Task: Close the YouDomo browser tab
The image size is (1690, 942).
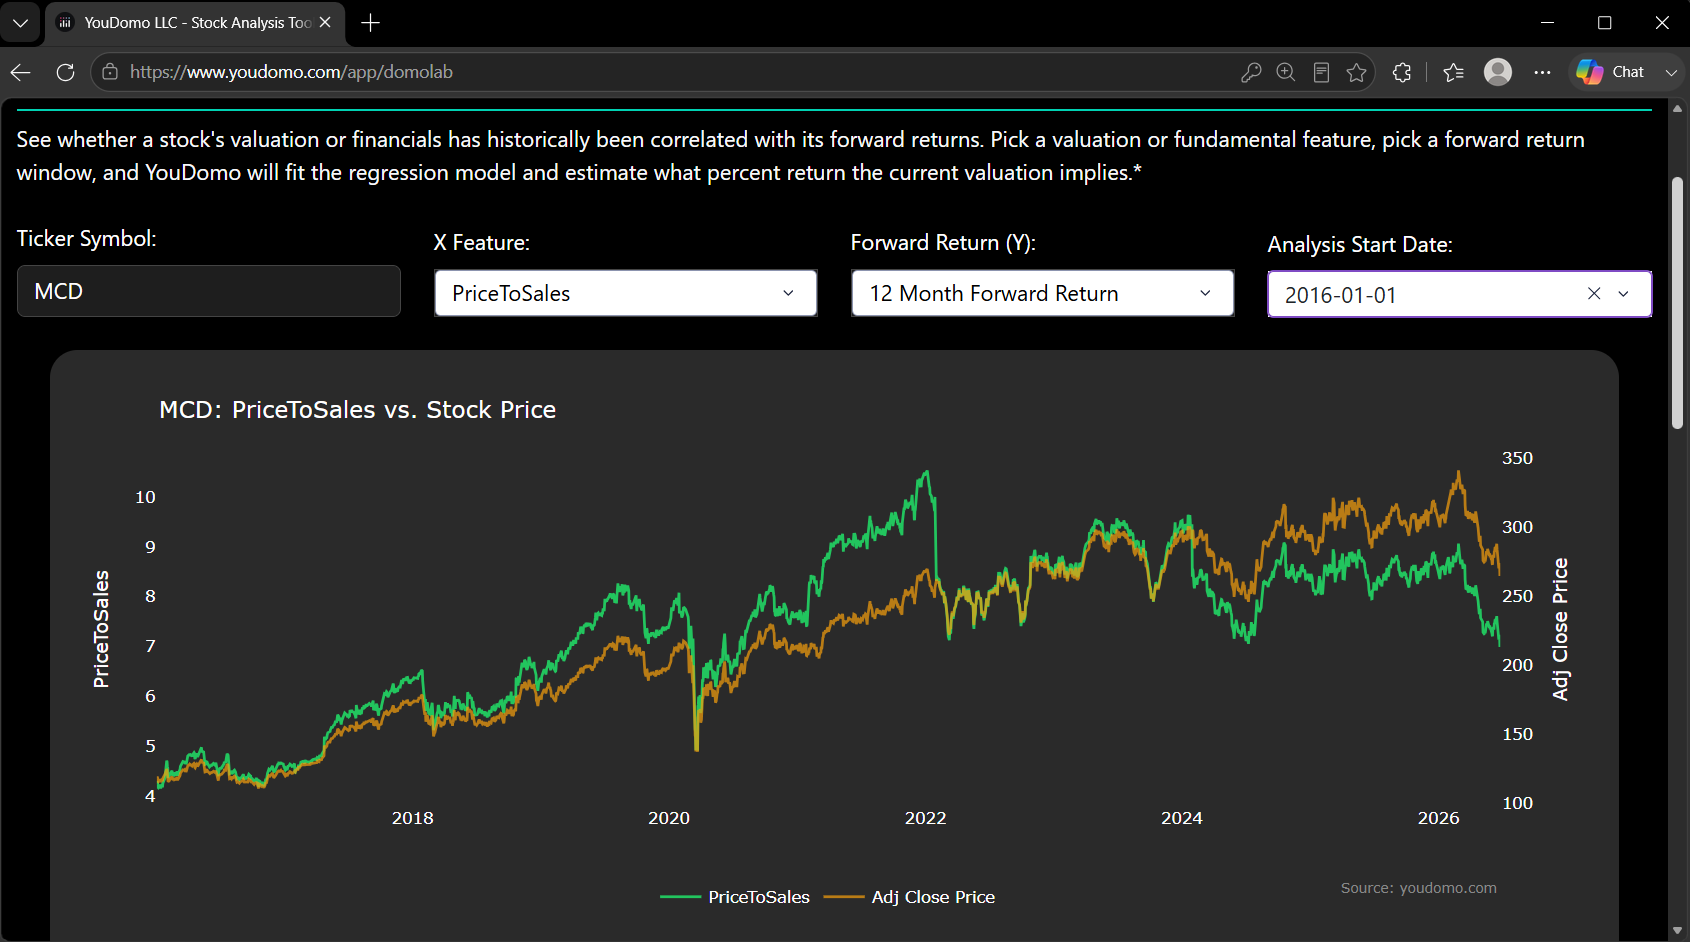Action: tap(325, 22)
